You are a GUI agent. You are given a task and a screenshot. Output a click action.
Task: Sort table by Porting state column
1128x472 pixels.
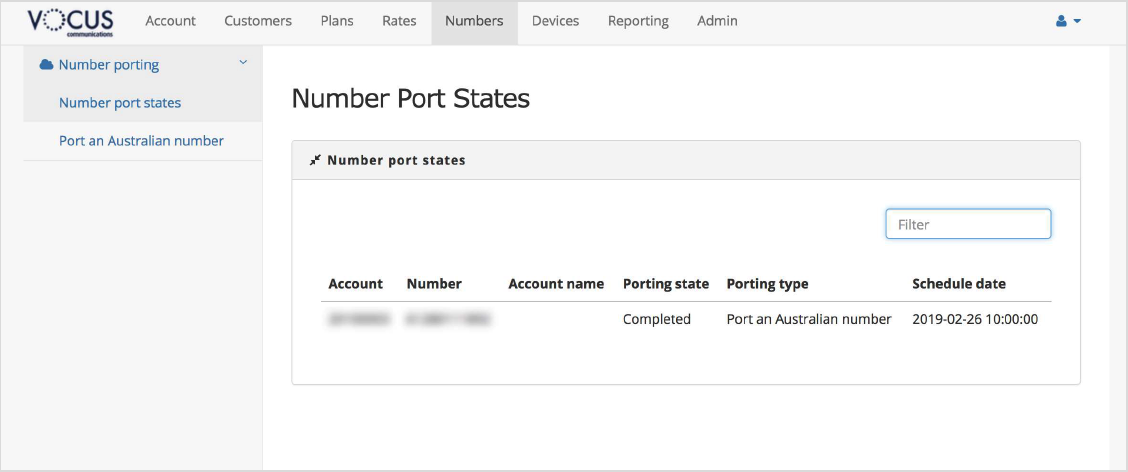coord(665,284)
